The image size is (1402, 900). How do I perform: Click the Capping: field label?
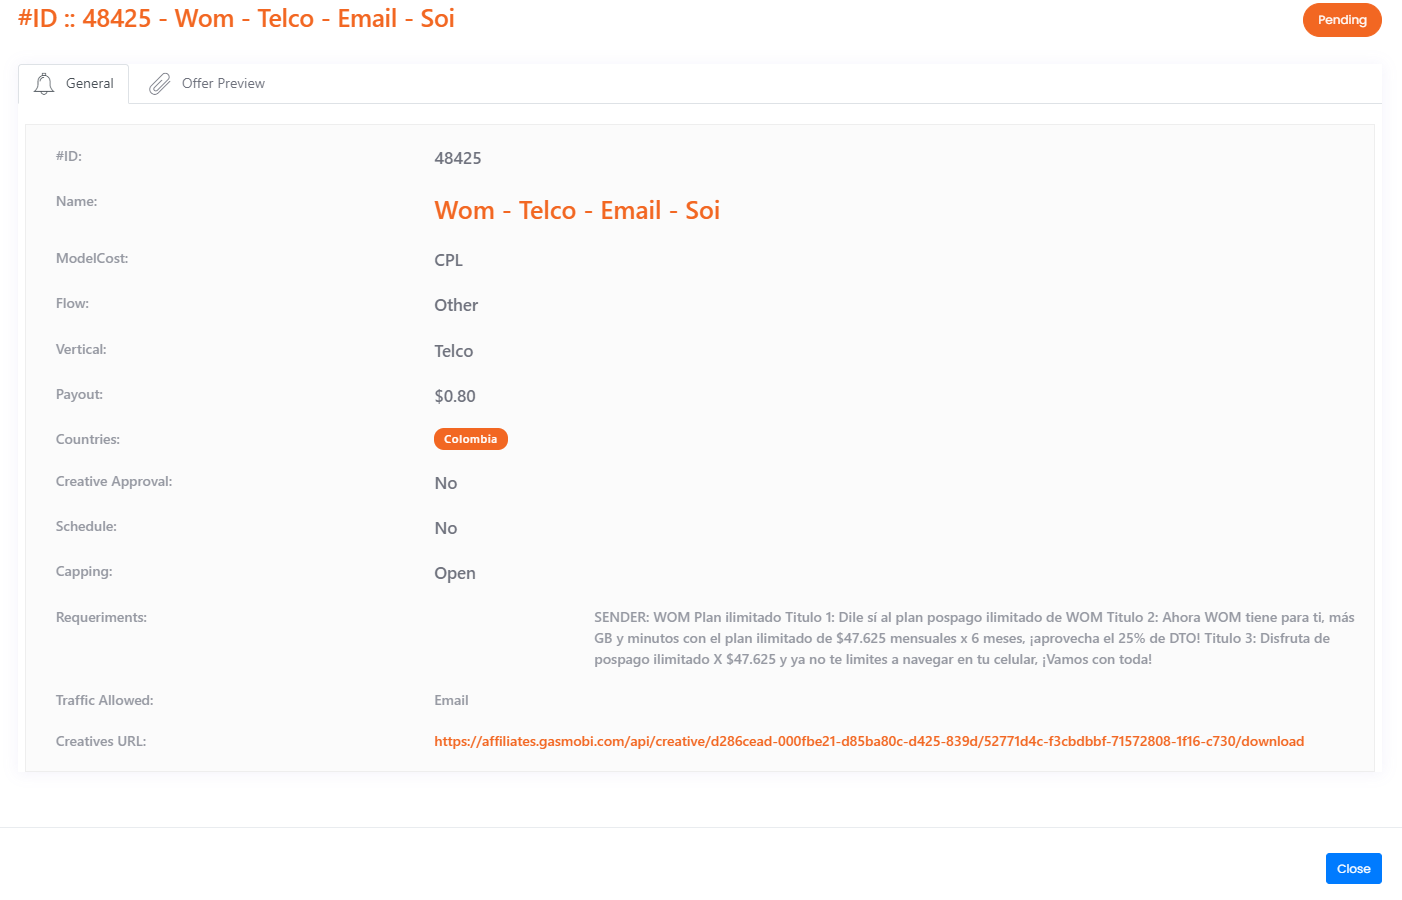tap(84, 571)
